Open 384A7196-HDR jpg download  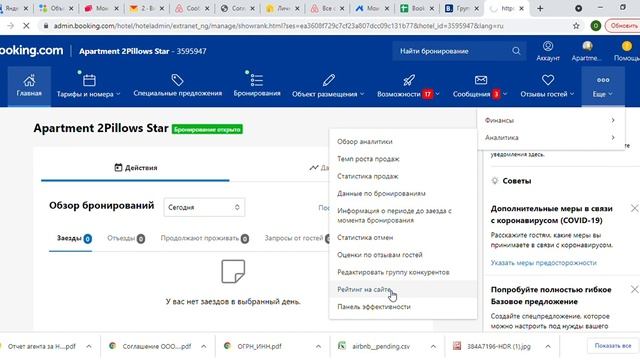[x=493, y=346]
